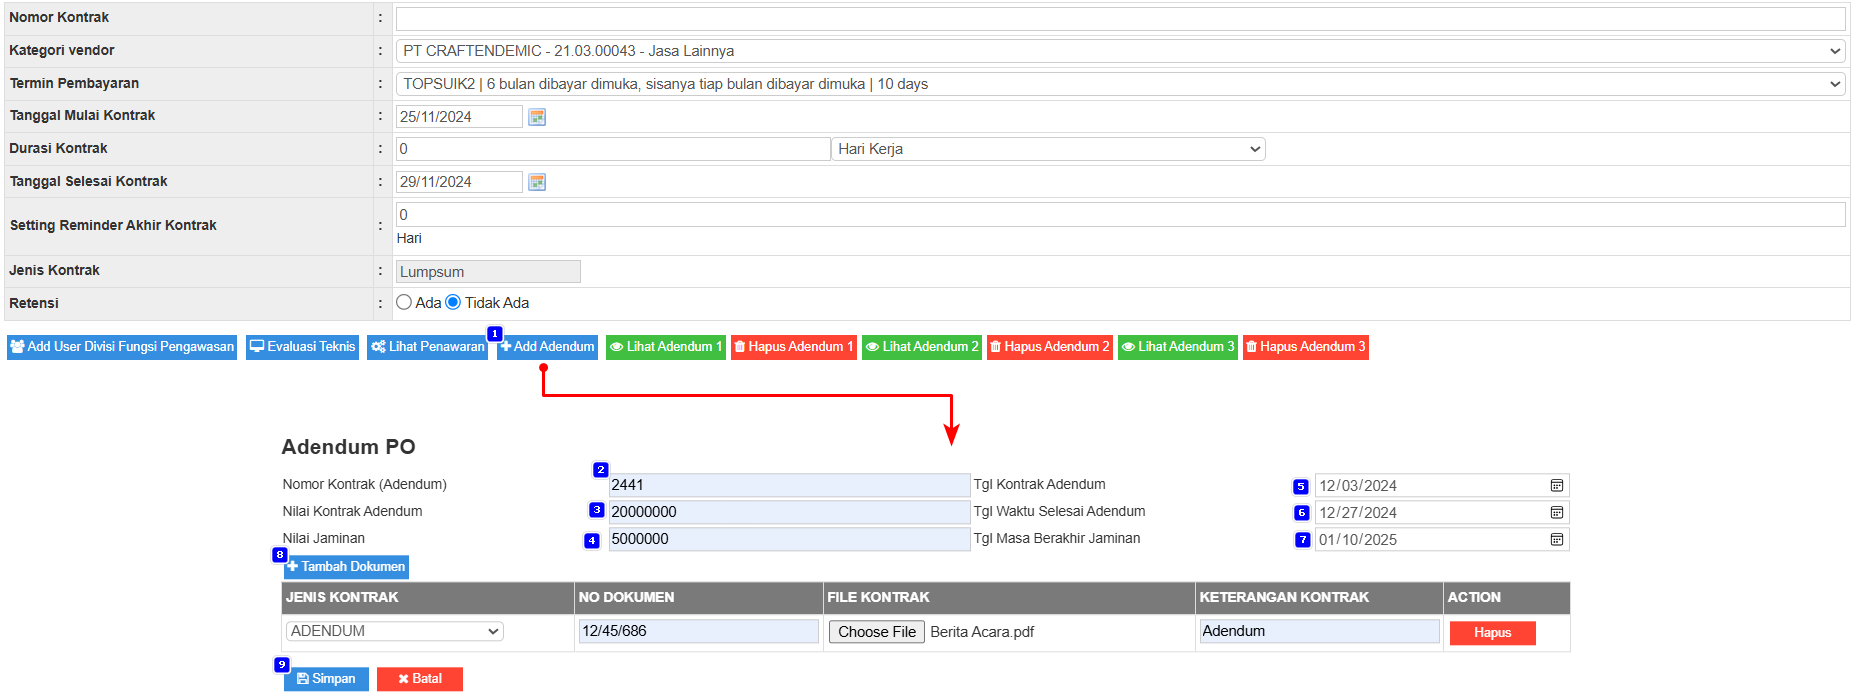Click the Jenis Kontrak Lumpsum field
This screenshot has width=1855, height=697.
coord(488,272)
